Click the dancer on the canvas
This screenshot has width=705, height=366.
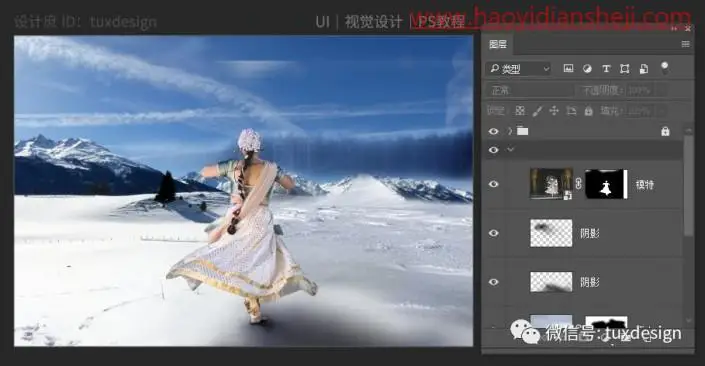tap(245, 225)
